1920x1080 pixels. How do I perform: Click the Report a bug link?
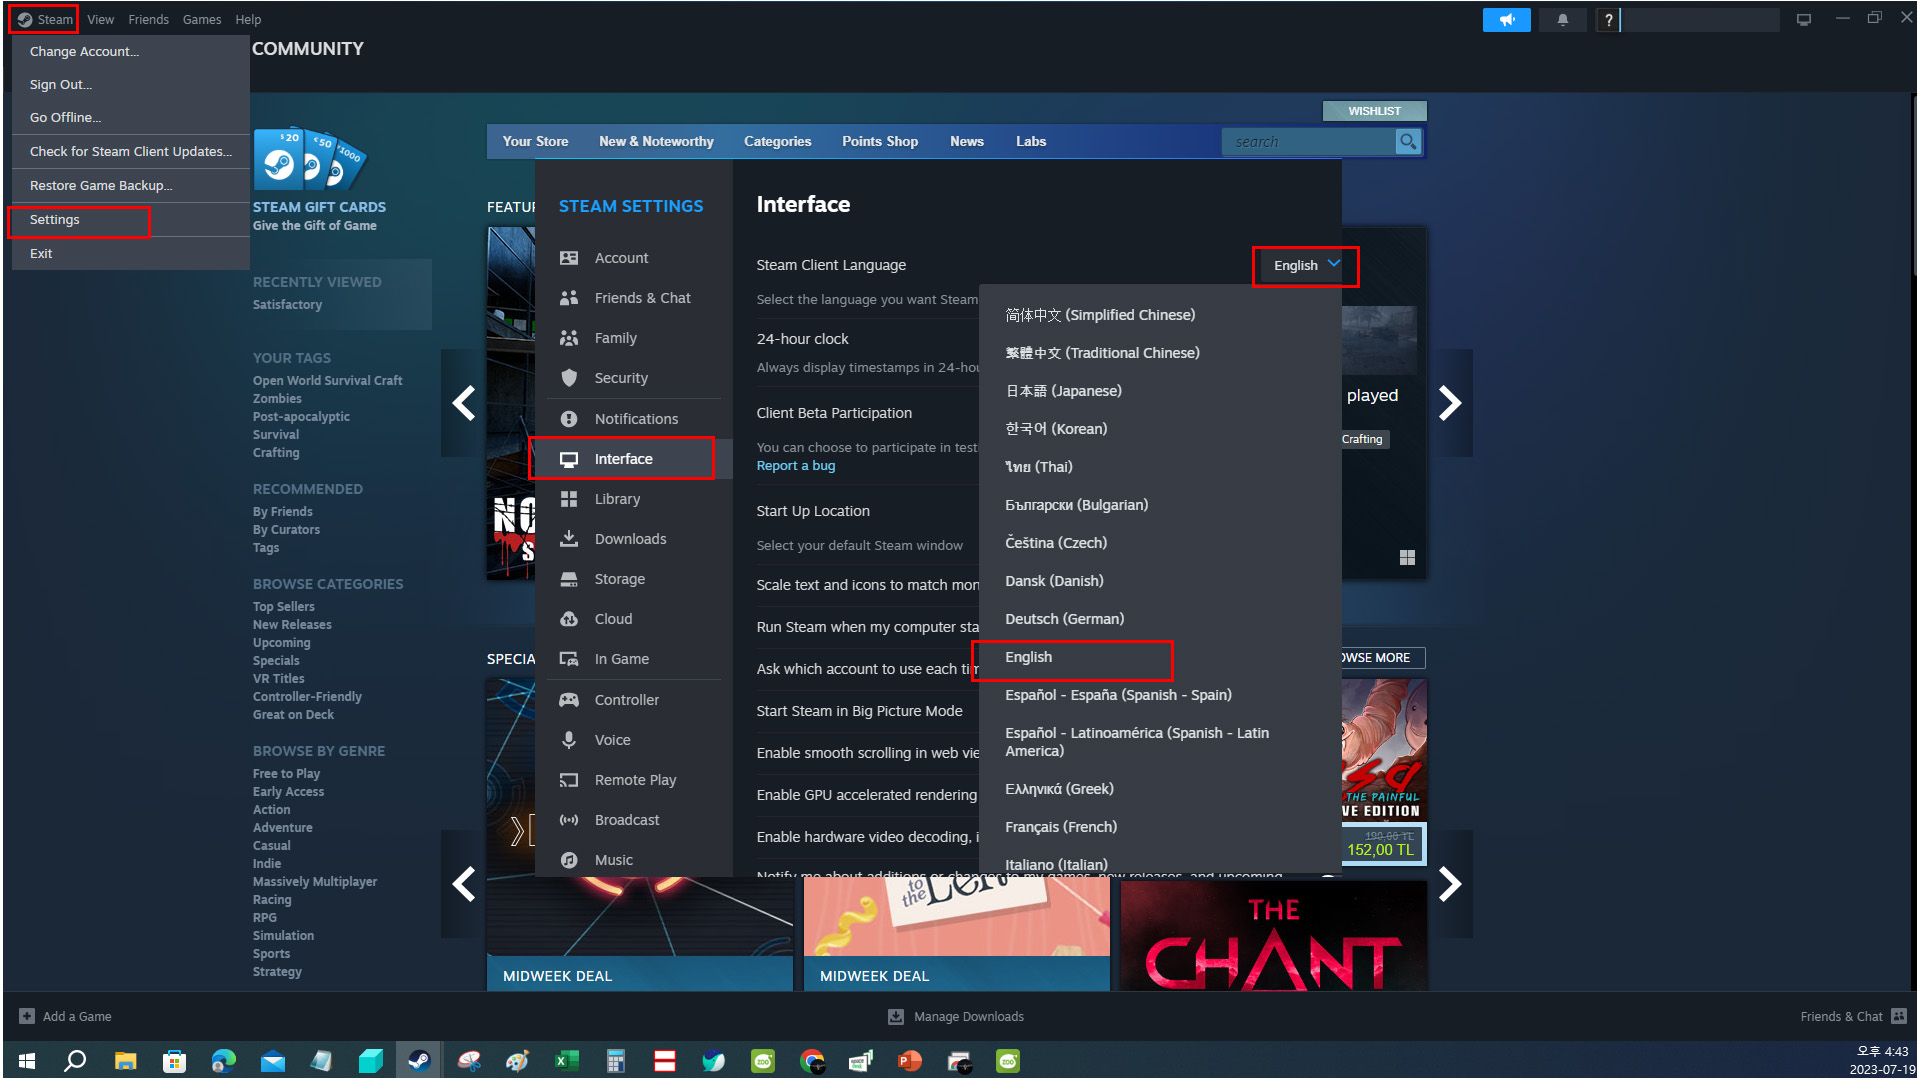(x=795, y=466)
